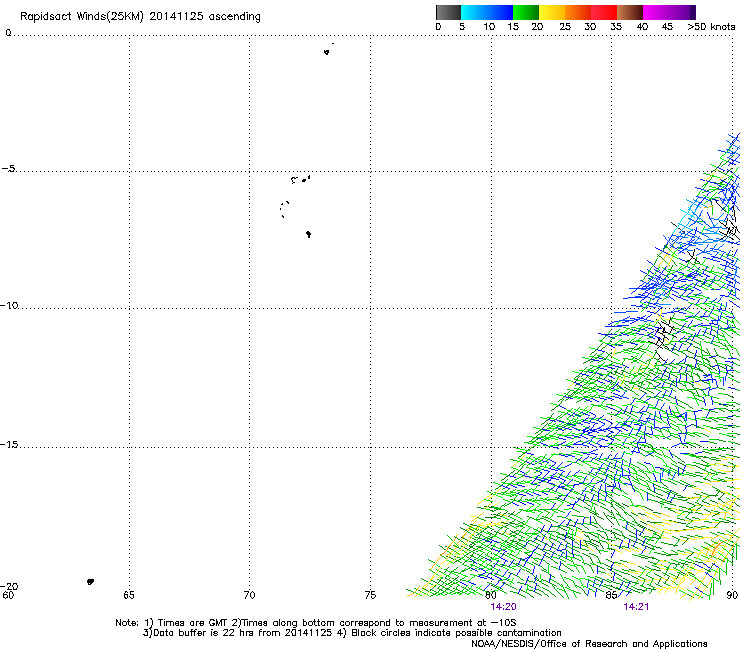This screenshot has height=650, width=740.
Task: Click the dashed atoll outline near 6.5S 71.5E
Action: coord(284,209)
